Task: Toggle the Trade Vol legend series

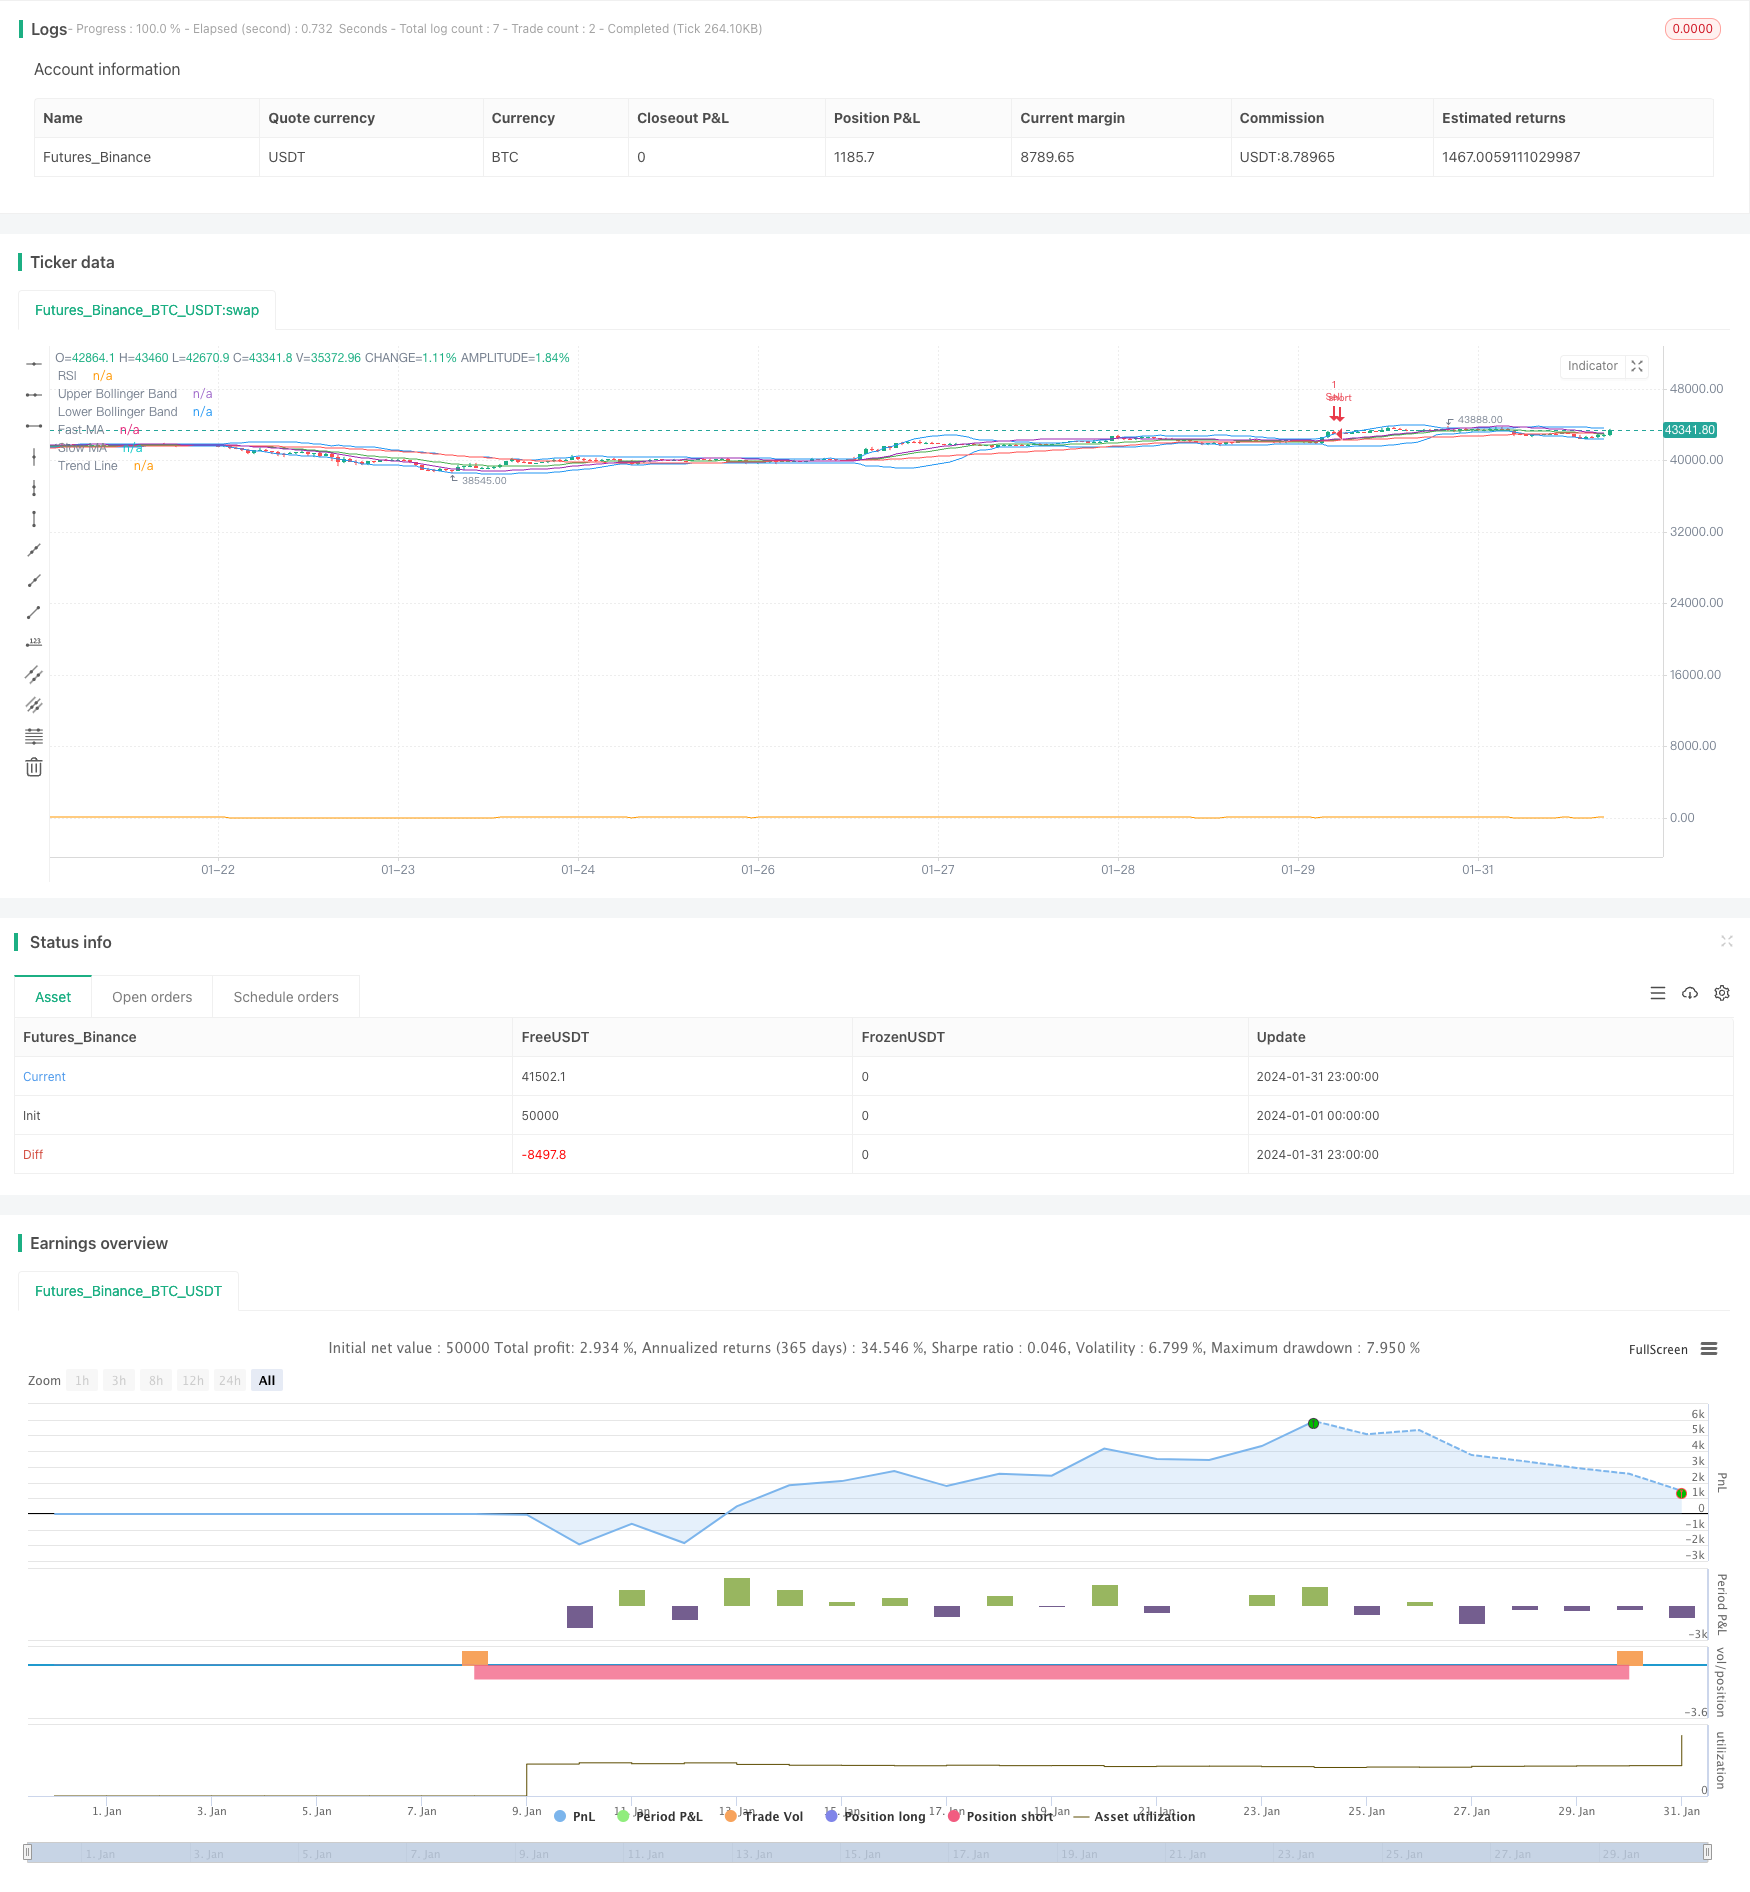Action: coord(764,1816)
